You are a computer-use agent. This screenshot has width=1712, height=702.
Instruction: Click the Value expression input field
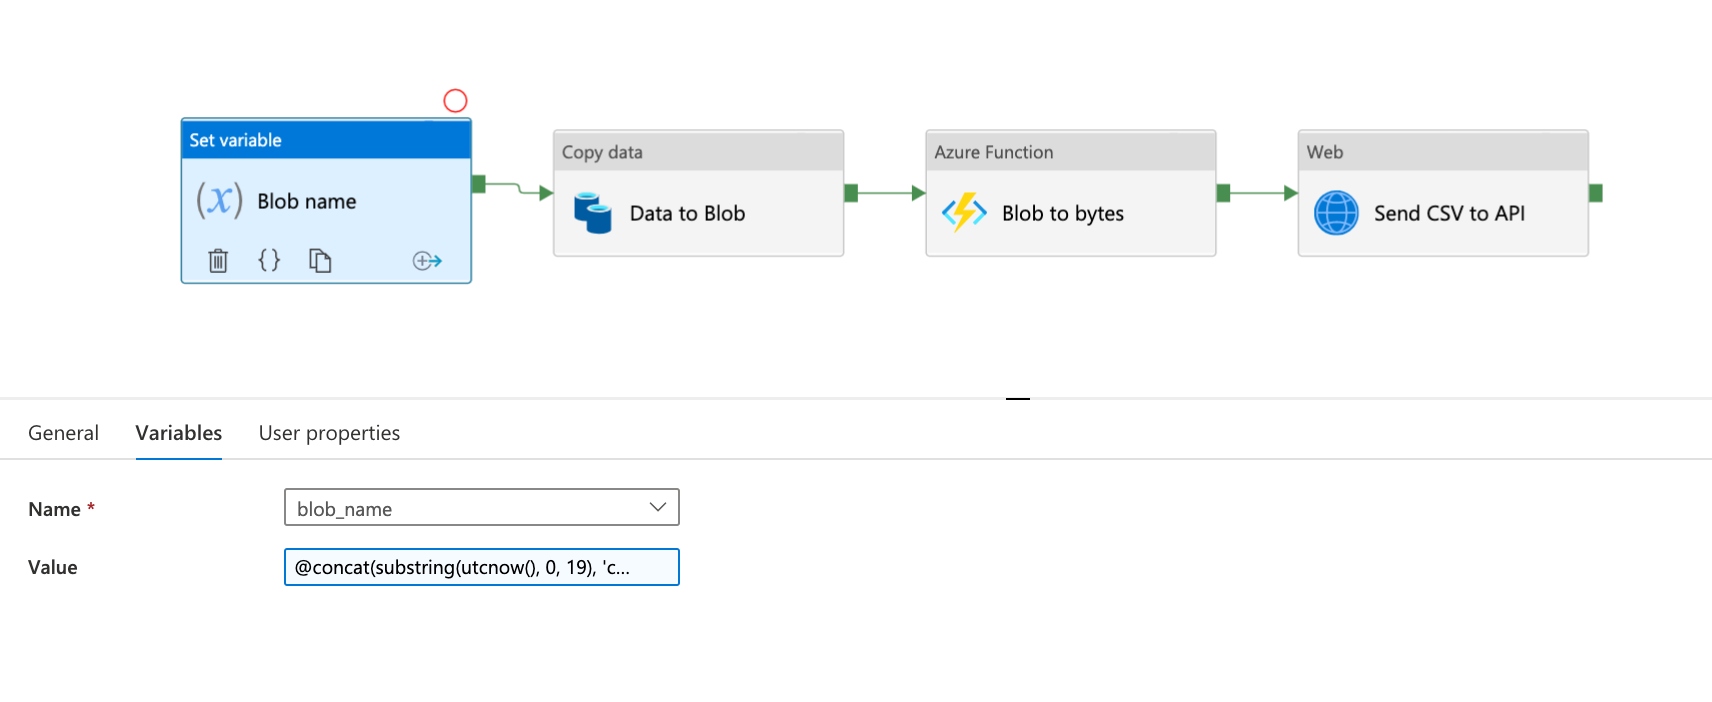pyautogui.click(x=481, y=567)
